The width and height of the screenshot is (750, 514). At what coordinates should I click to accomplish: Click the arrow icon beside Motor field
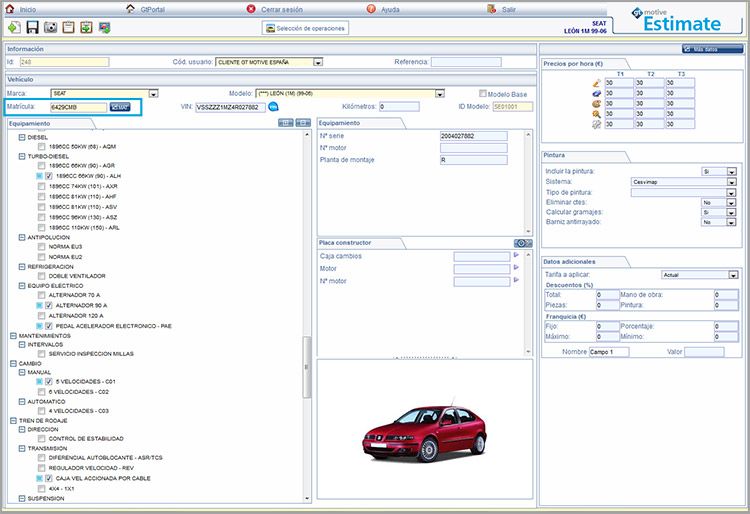[516, 268]
